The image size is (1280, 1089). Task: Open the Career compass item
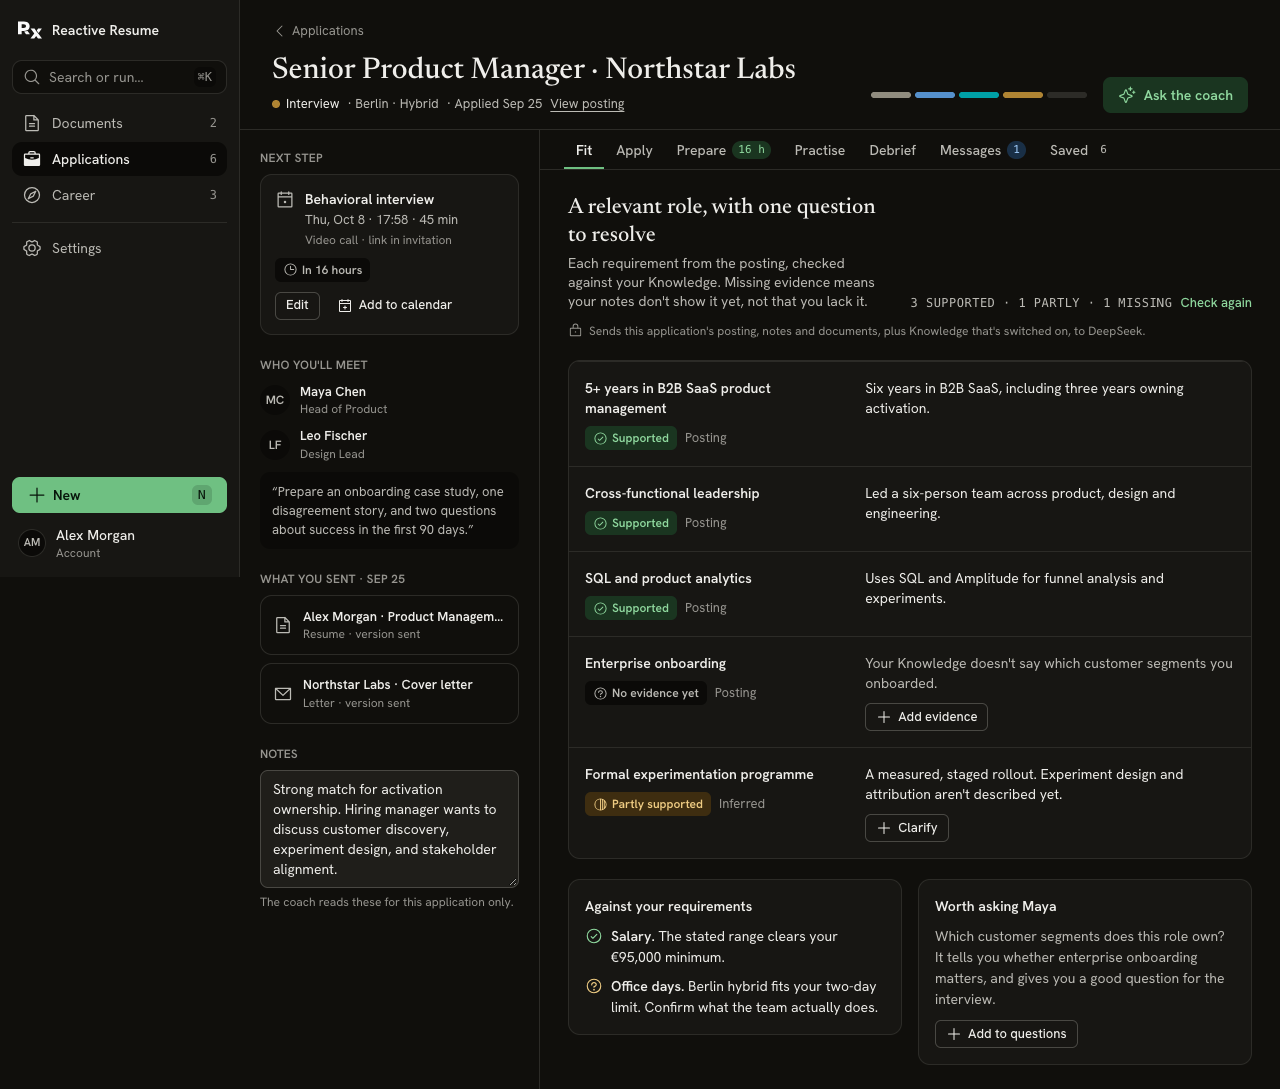[119, 195]
